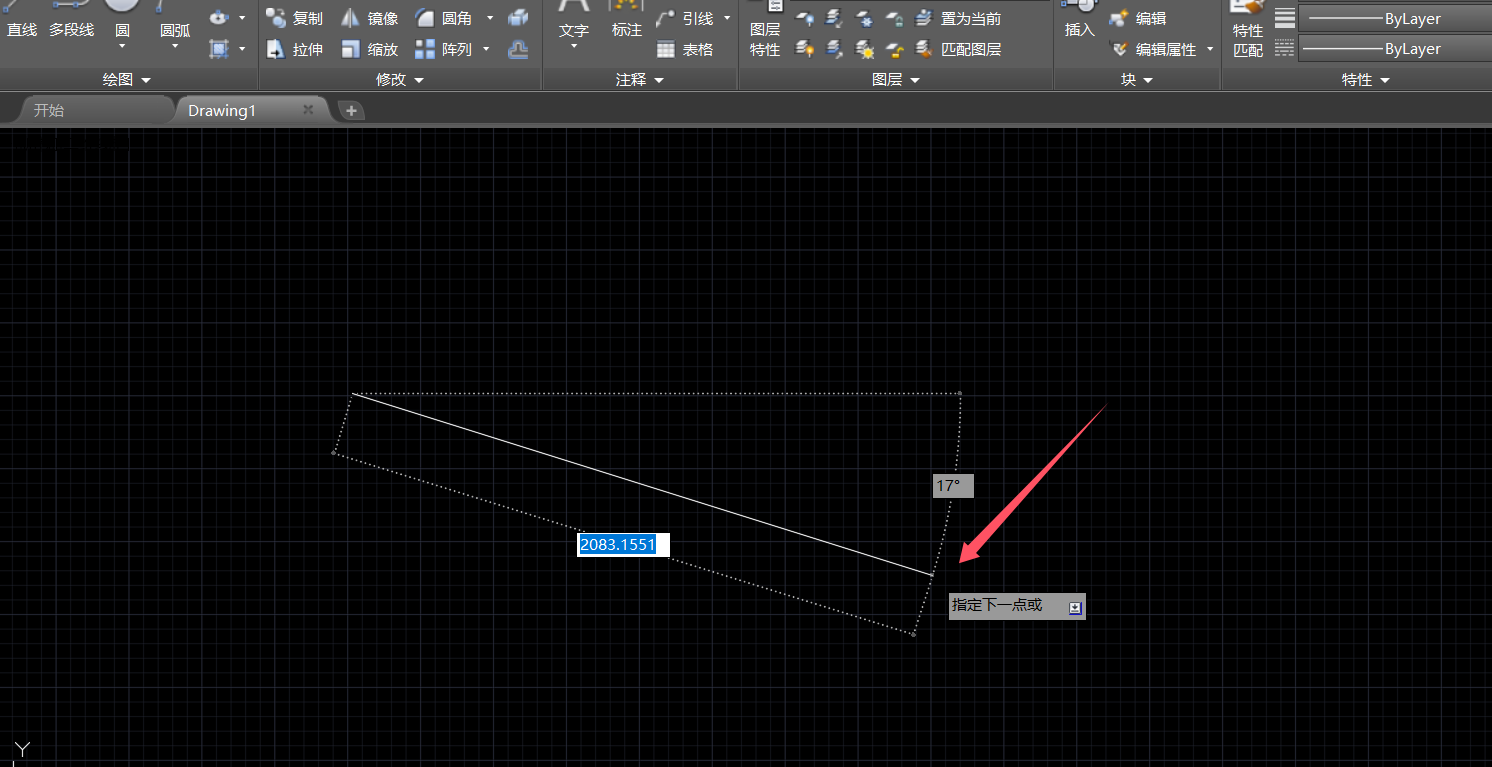The width and height of the screenshot is (1492, 767).
Task: Open the 圆弧 (Arc) dropdown arrow
Action: pos(175,46)
